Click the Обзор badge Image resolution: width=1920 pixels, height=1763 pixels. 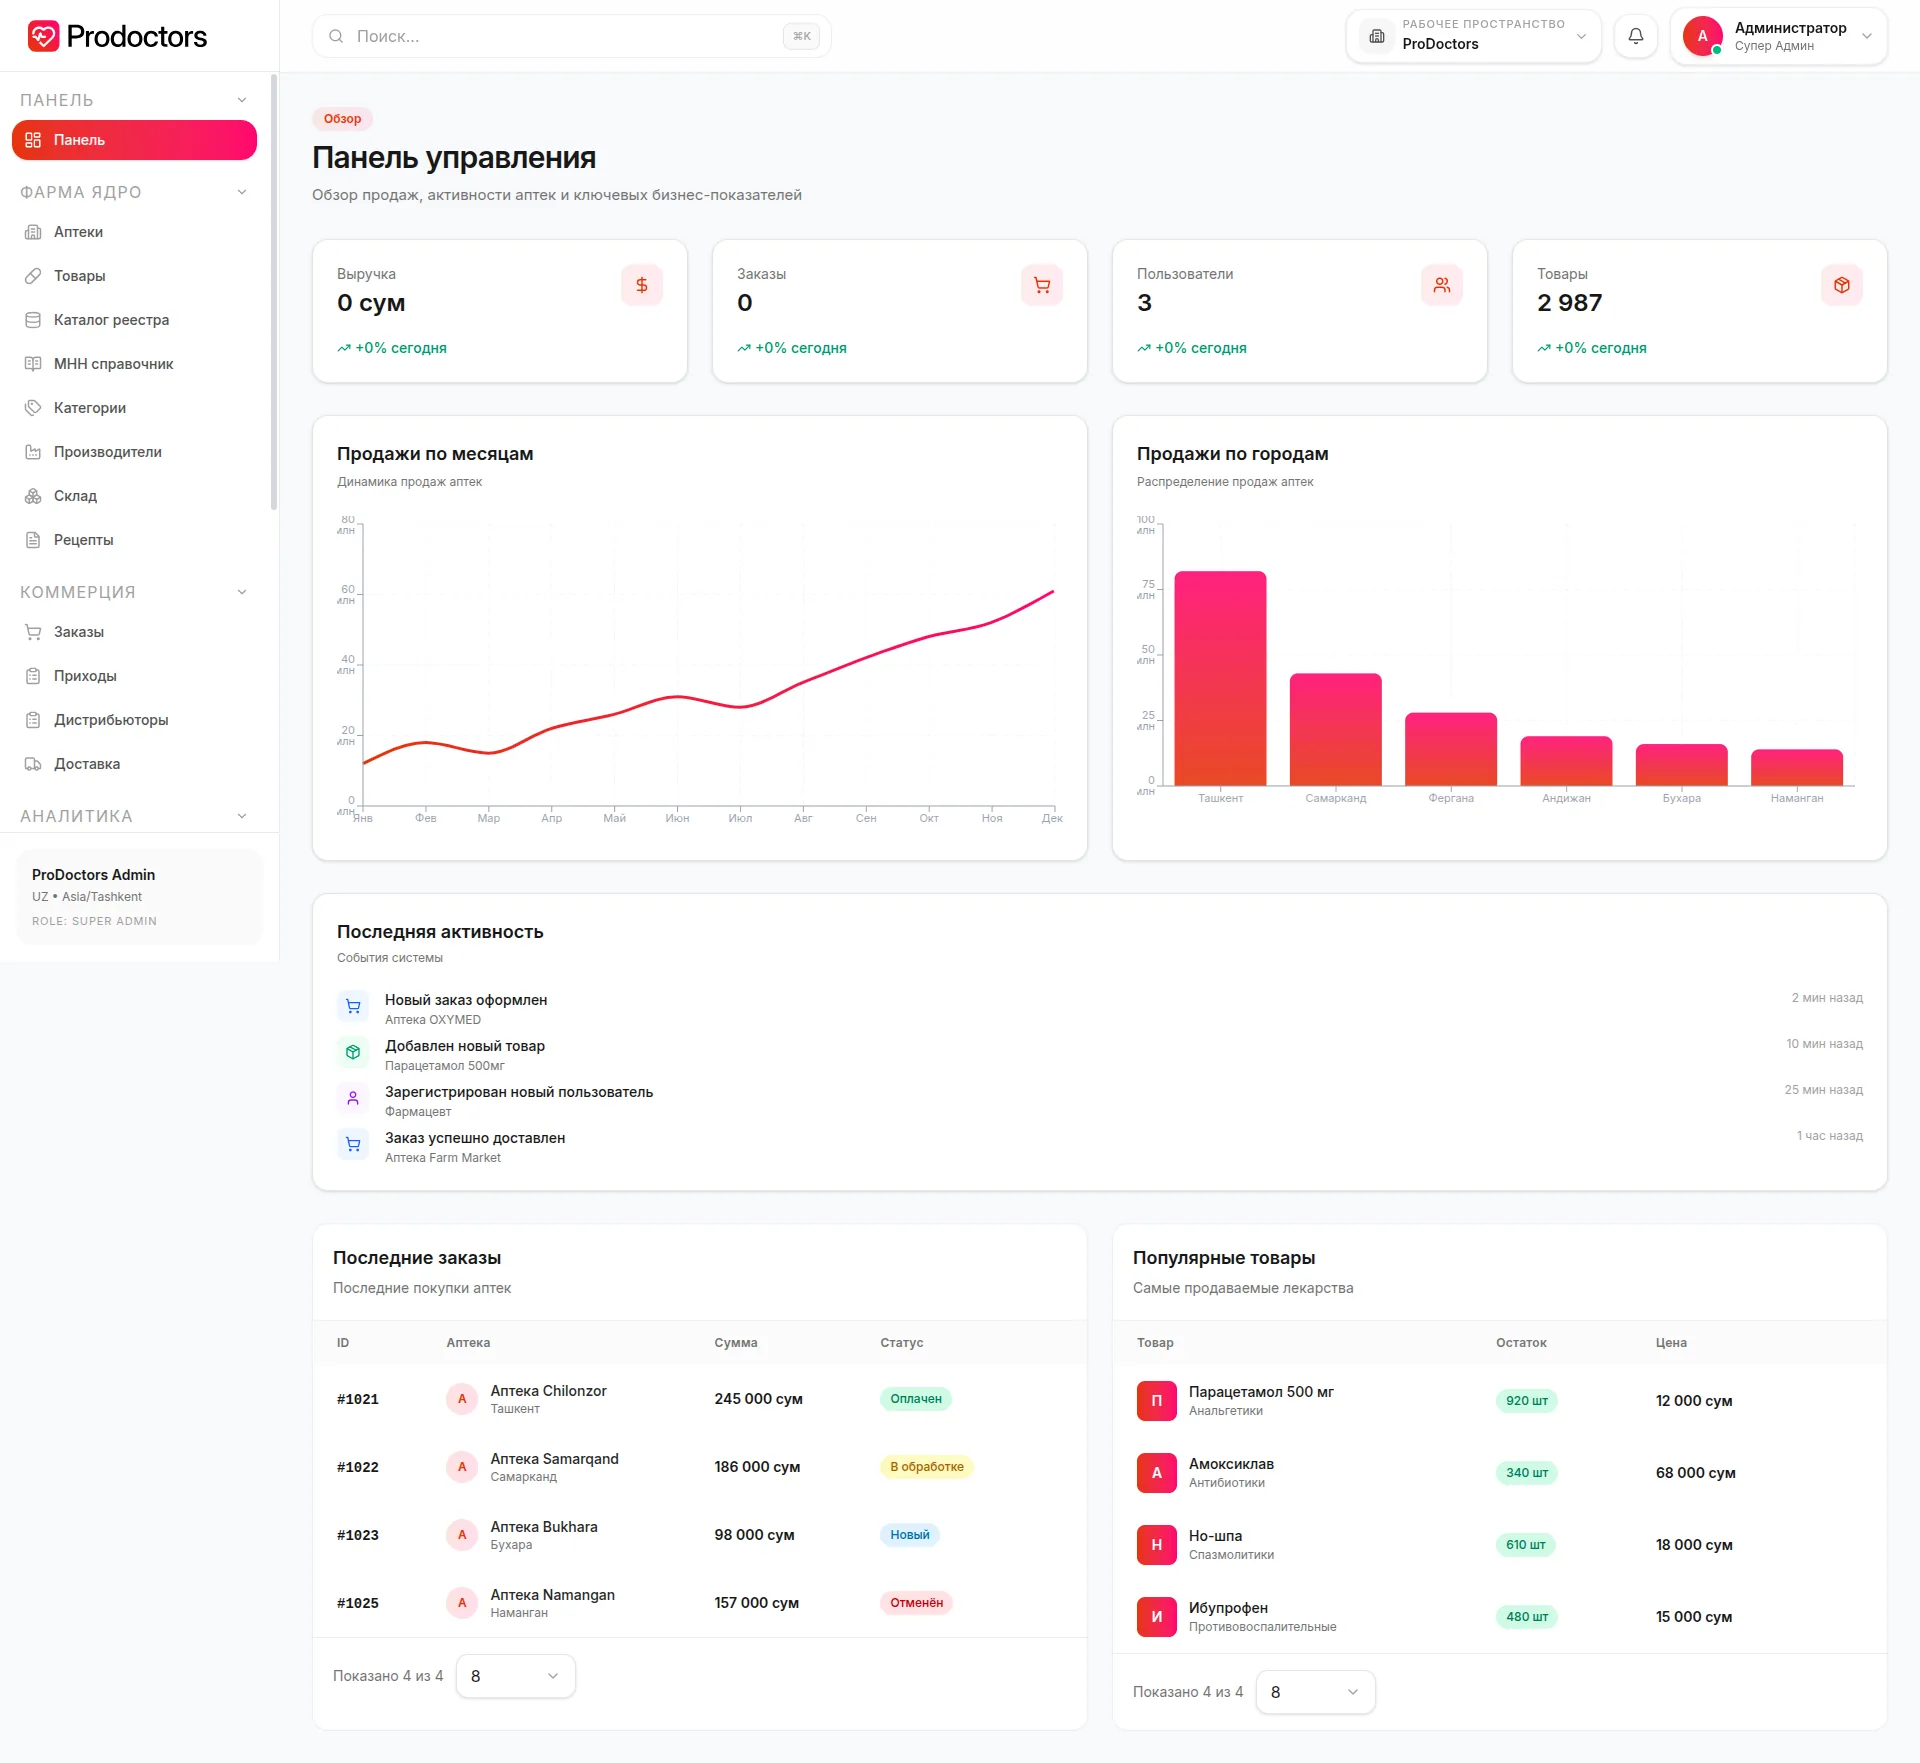(342, 119)
